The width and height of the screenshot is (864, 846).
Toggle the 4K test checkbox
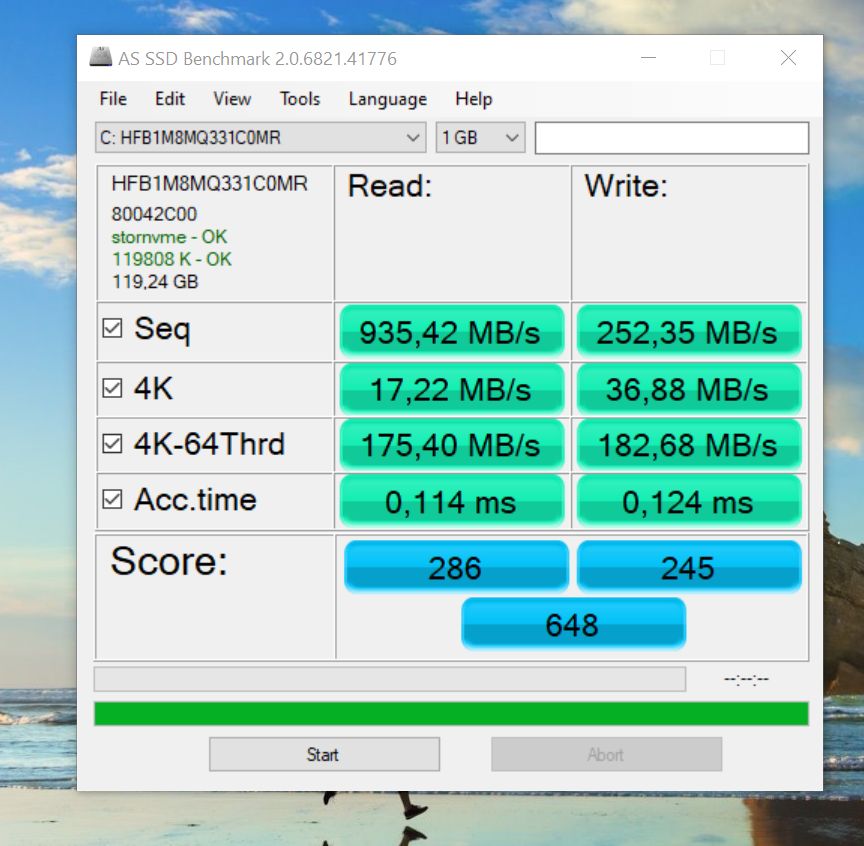tap(112, 388)
